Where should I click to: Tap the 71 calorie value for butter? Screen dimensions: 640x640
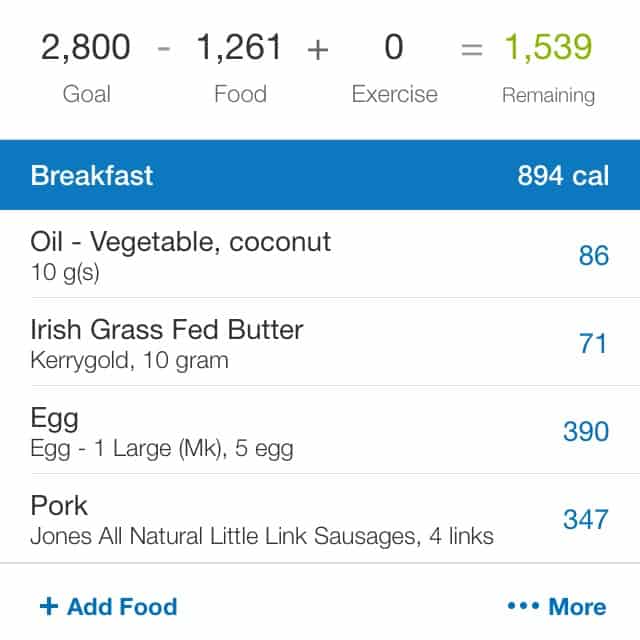coord(593,343)
